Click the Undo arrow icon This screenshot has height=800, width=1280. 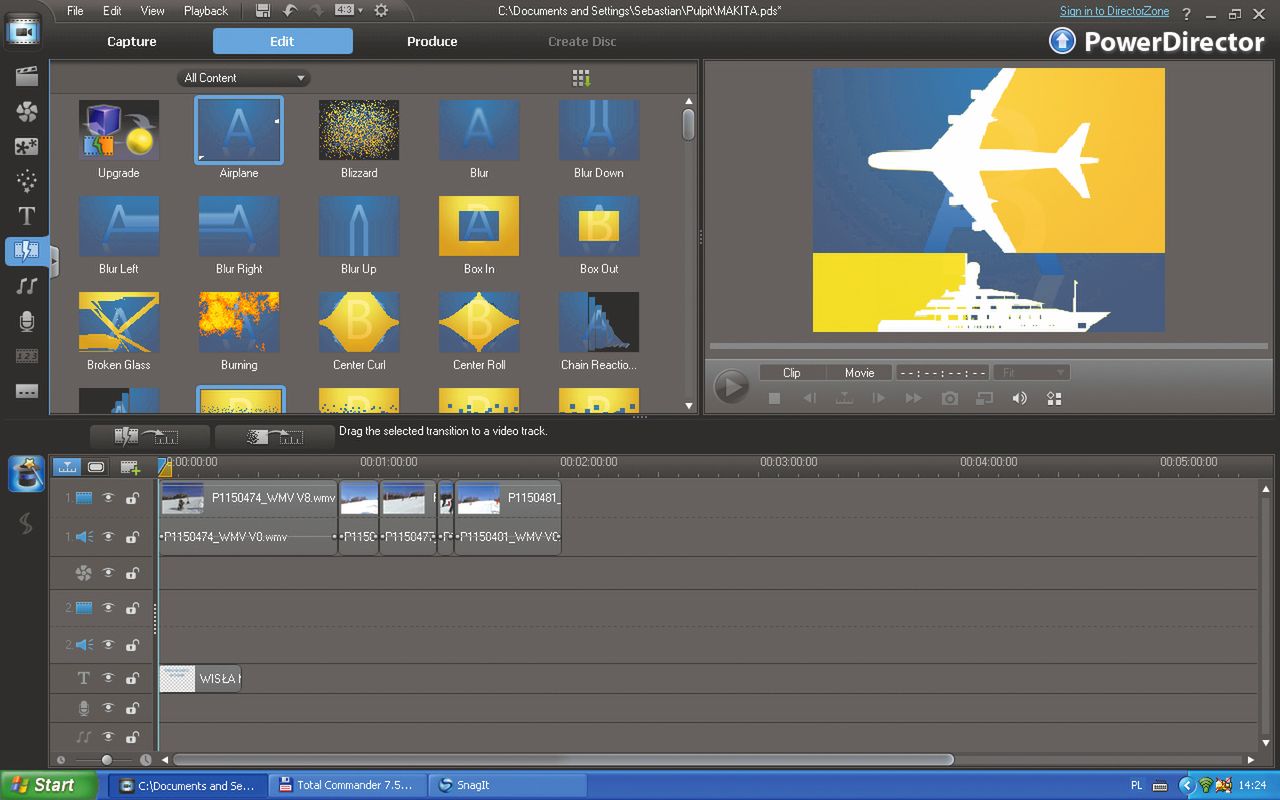pos(290,11)
